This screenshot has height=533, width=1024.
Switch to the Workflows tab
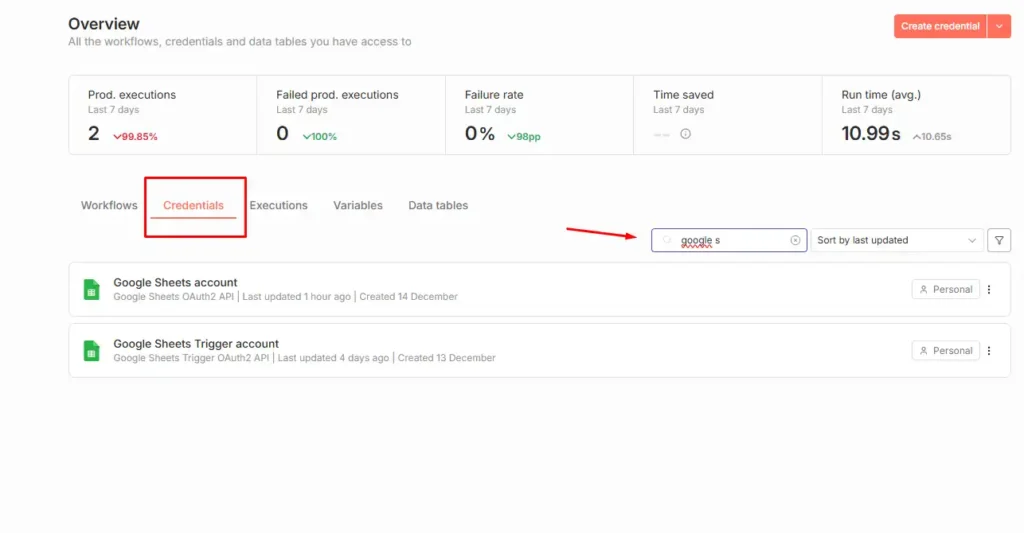click(109, 205)
